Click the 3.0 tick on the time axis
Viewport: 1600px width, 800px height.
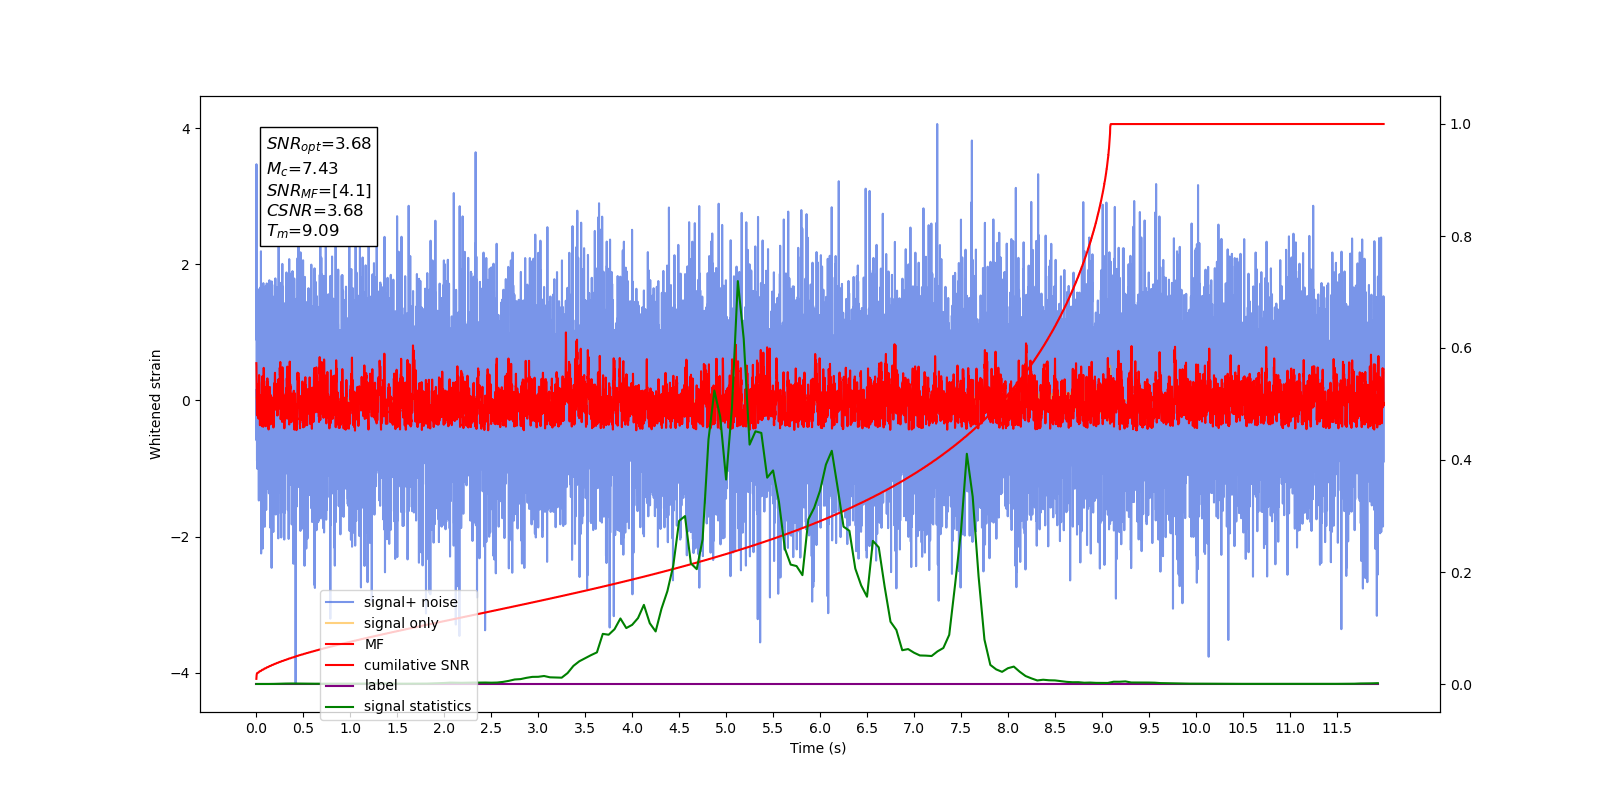click(x=538, y=728)
